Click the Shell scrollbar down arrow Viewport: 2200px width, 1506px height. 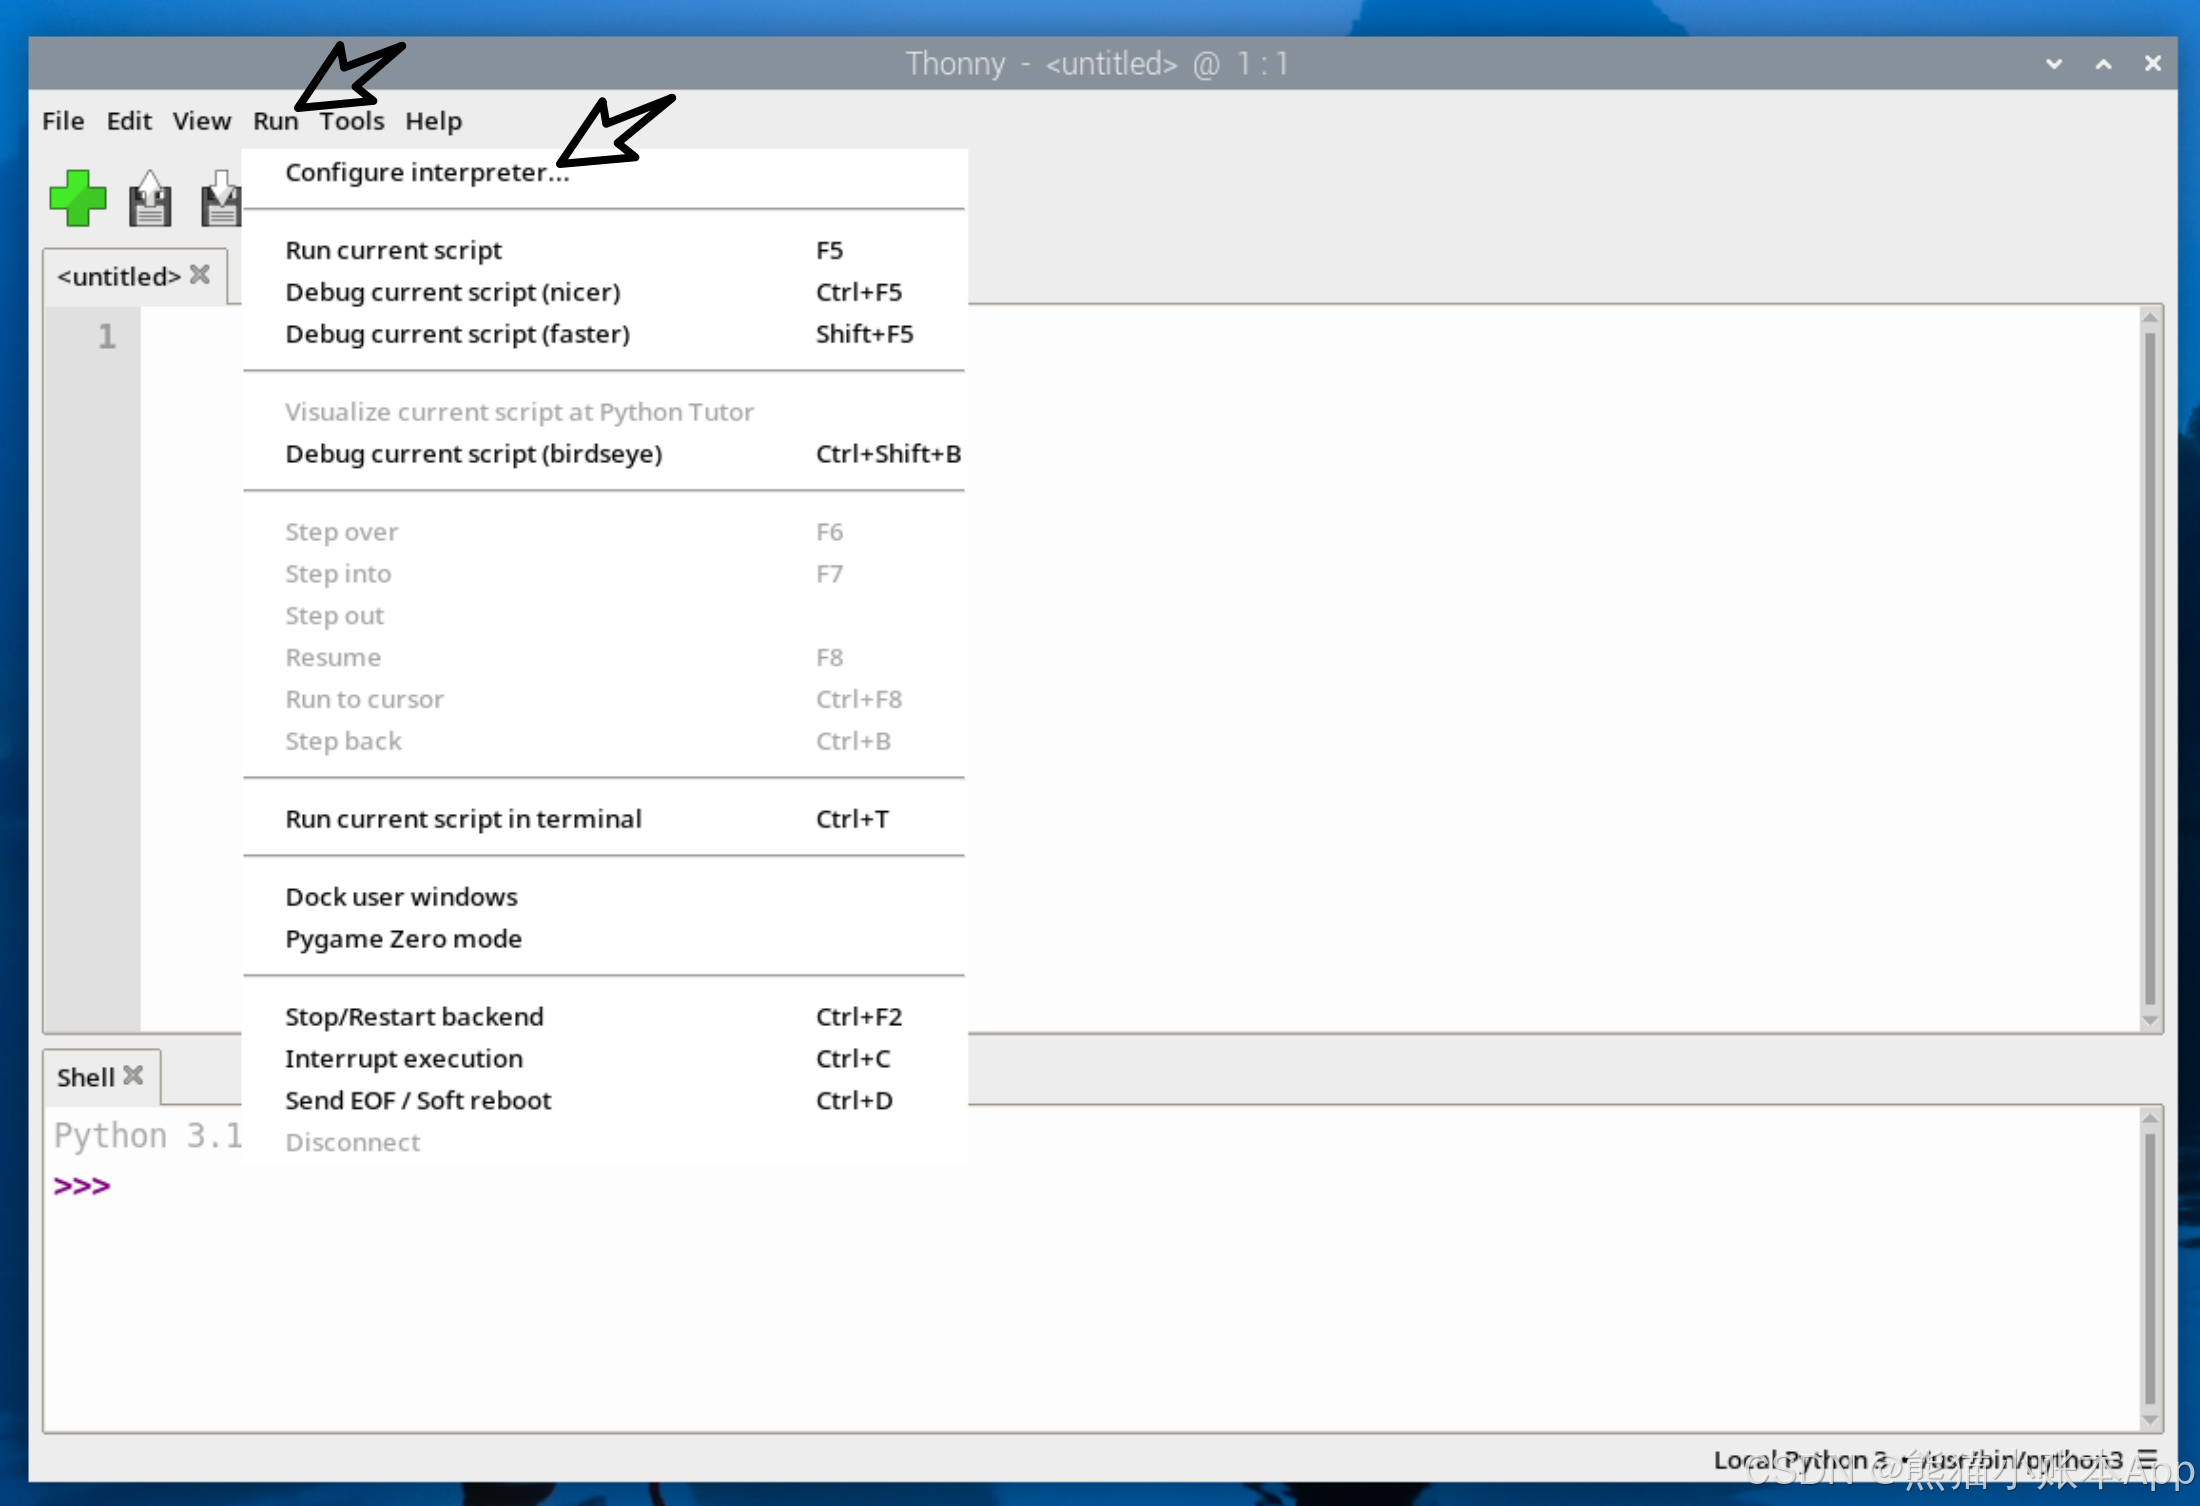[2150, 1419]
